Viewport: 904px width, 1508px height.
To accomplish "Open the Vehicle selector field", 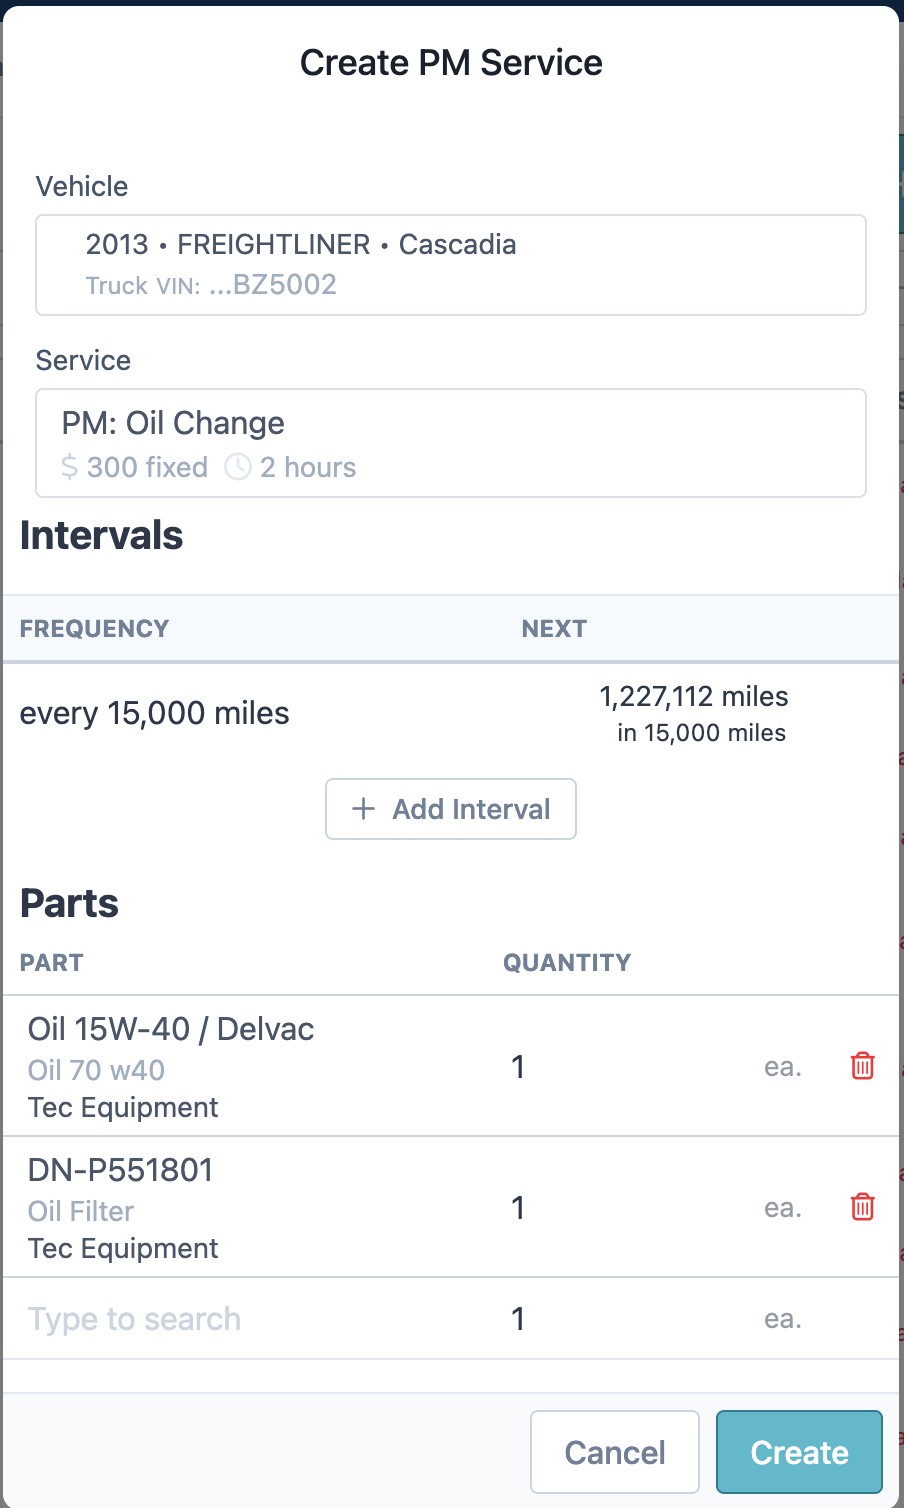I will (450, 265).
